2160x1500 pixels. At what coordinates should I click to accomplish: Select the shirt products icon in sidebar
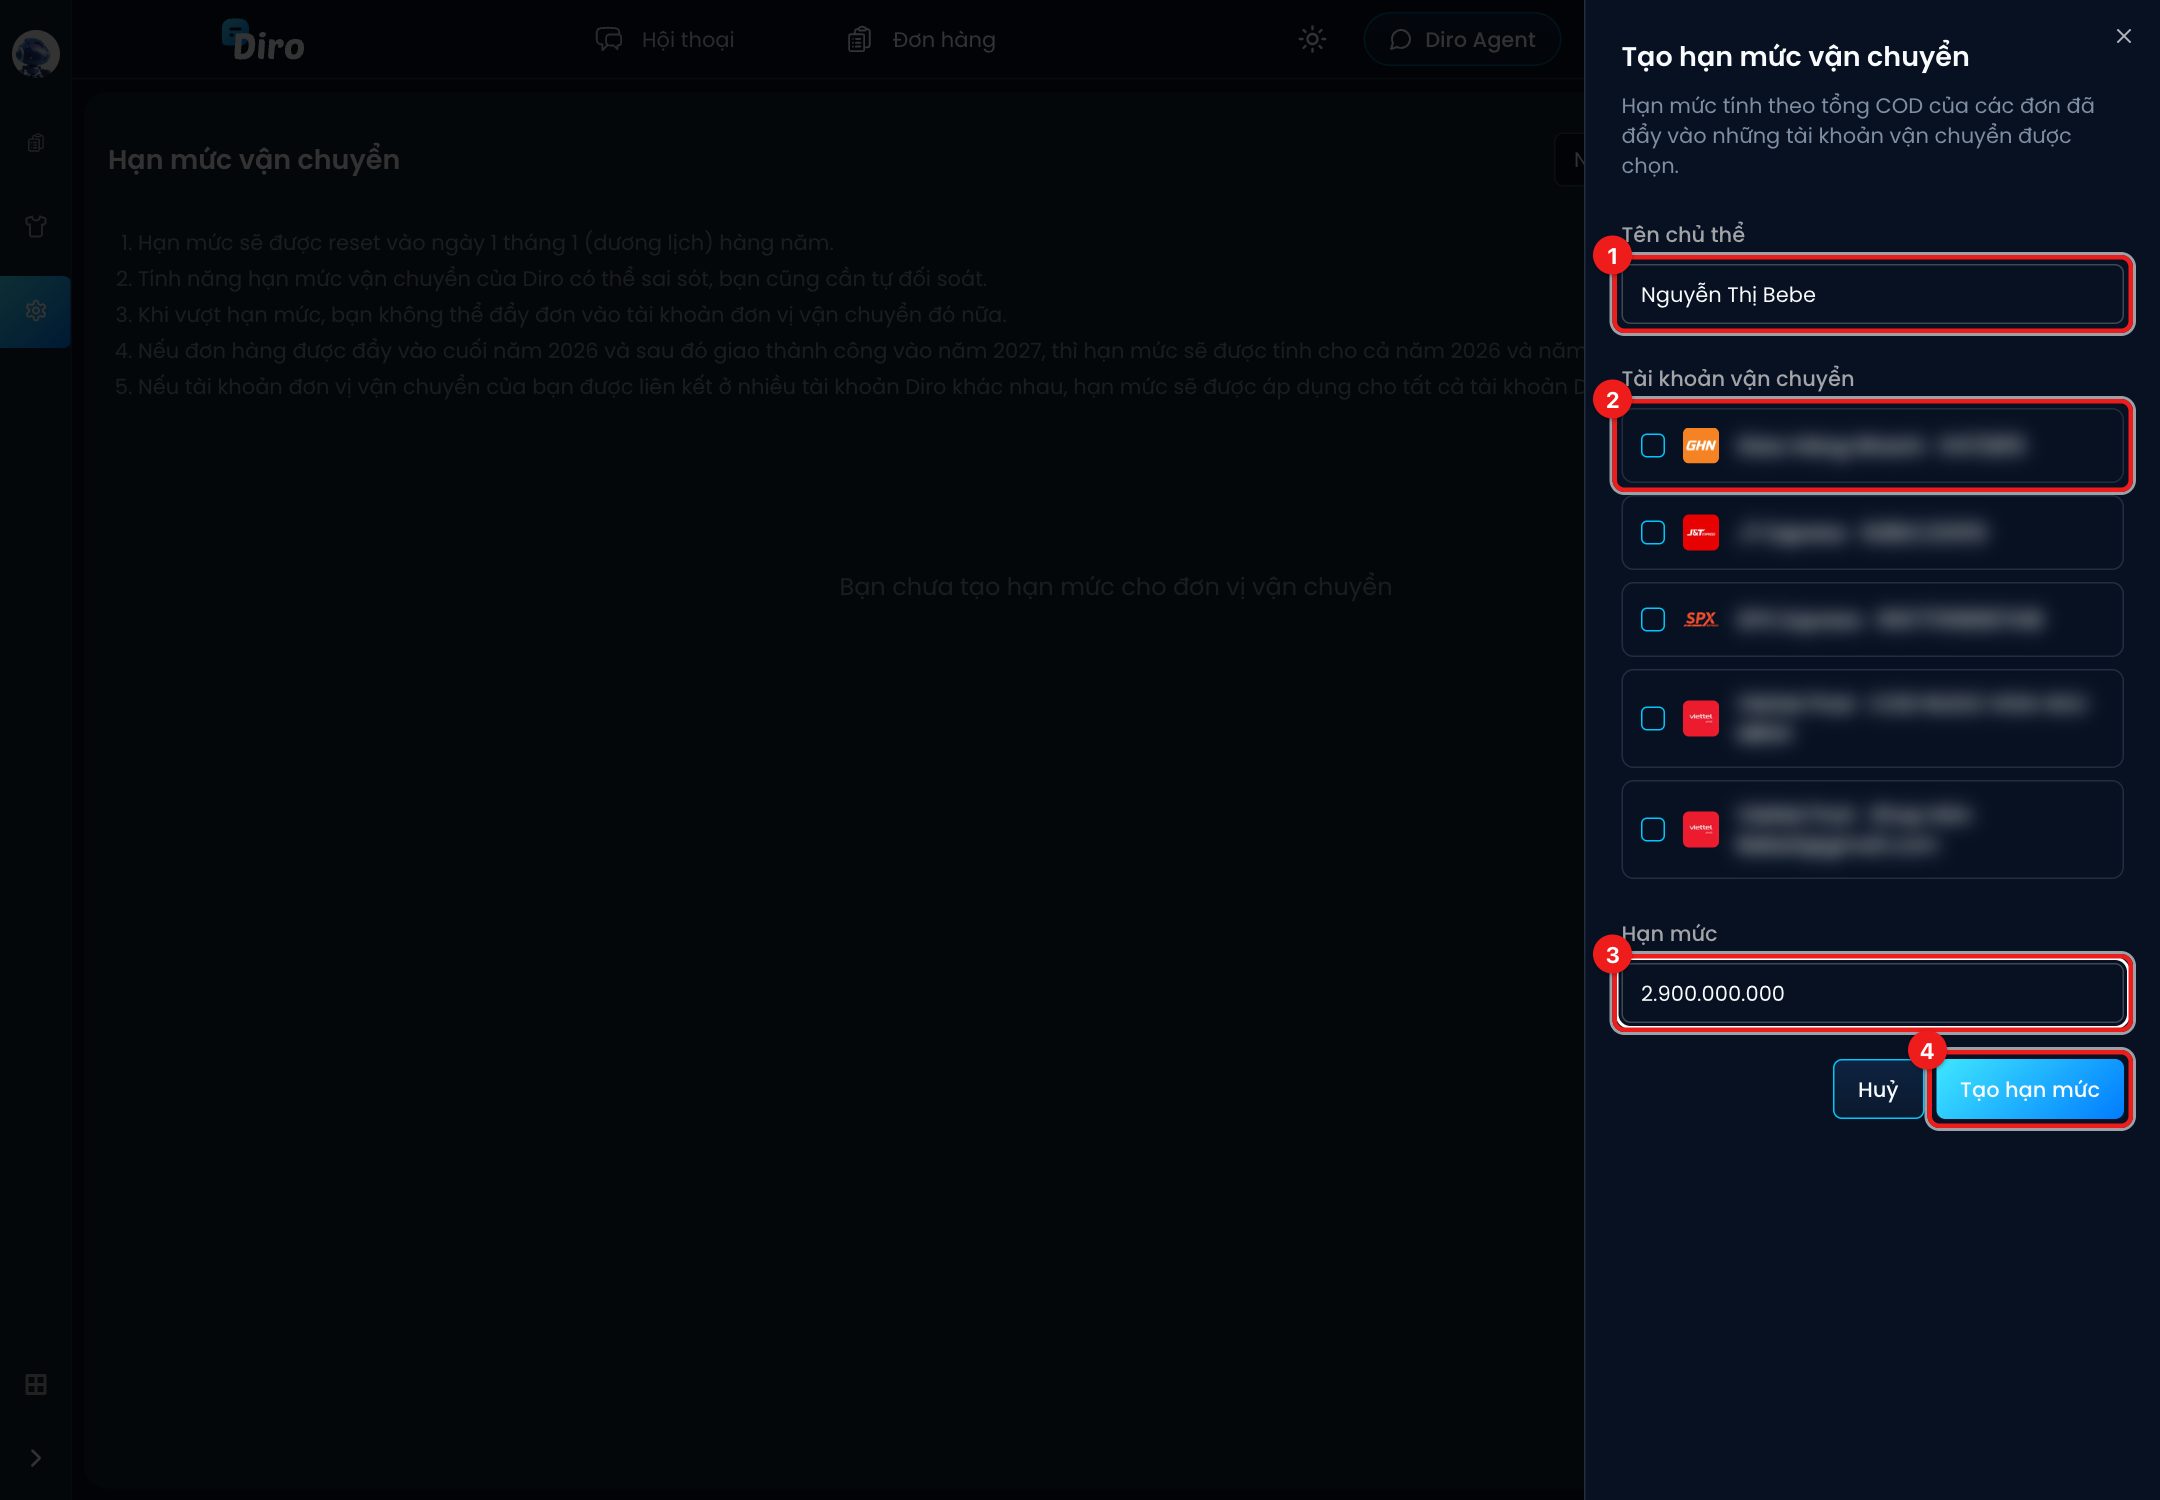36,227
